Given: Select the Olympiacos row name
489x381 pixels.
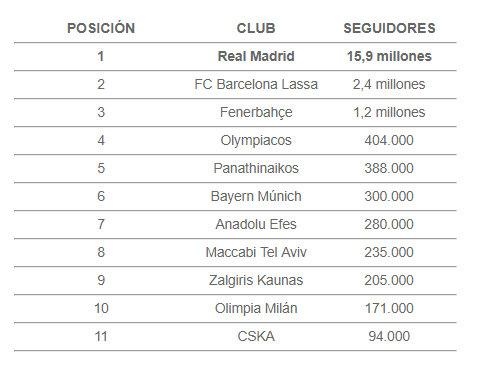Looking at the screenshot, I should pyautogui.click(x=256, y=141).
